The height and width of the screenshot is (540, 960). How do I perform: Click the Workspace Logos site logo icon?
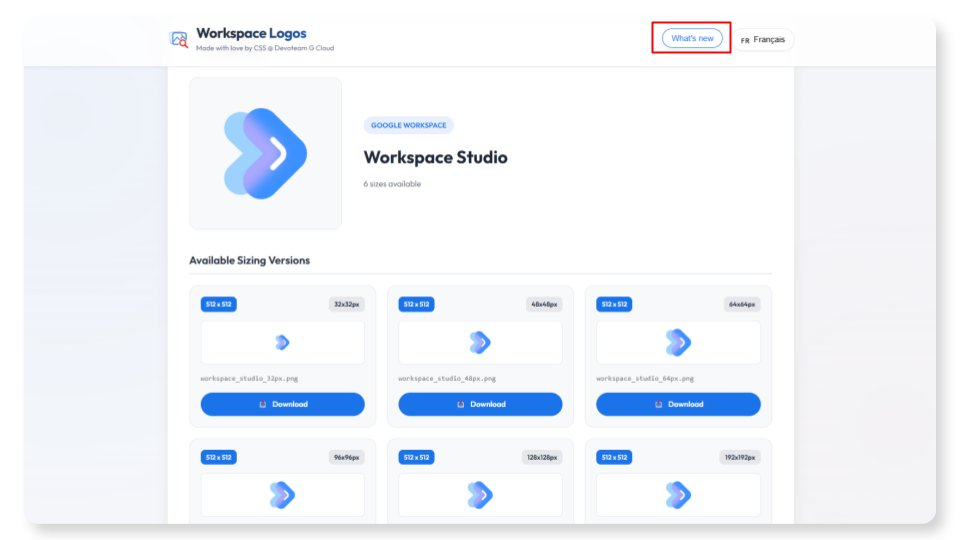(x=179, y=40)
